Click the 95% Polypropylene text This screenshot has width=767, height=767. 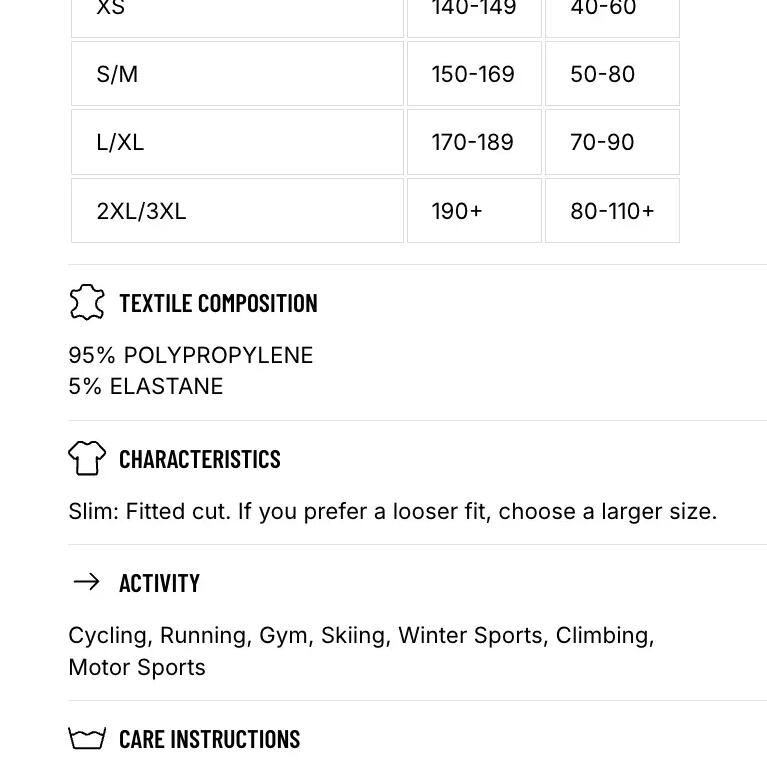[x=191, y=355]
